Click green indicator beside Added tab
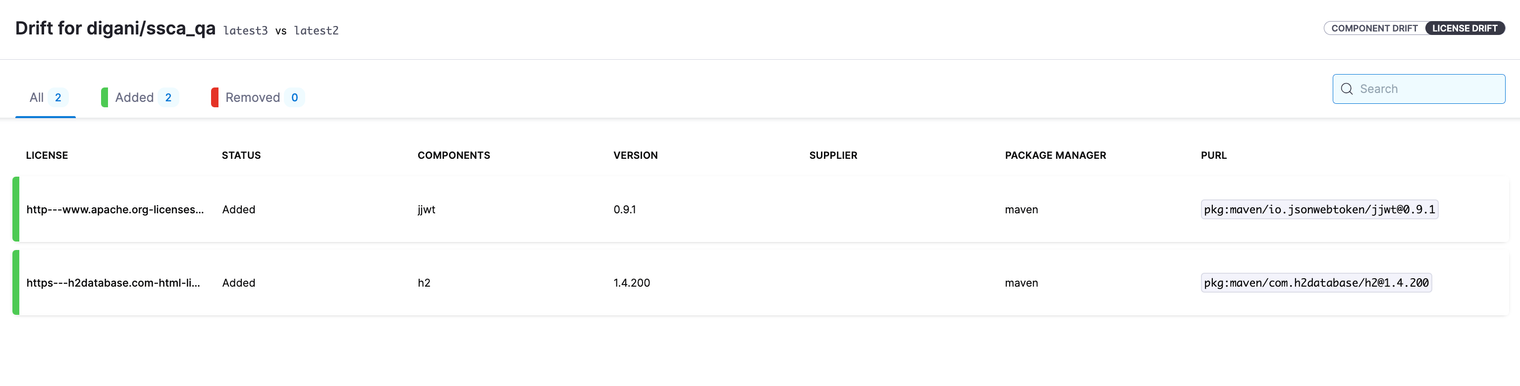Viewport: 1520px width, 386px height. [105, 97]
